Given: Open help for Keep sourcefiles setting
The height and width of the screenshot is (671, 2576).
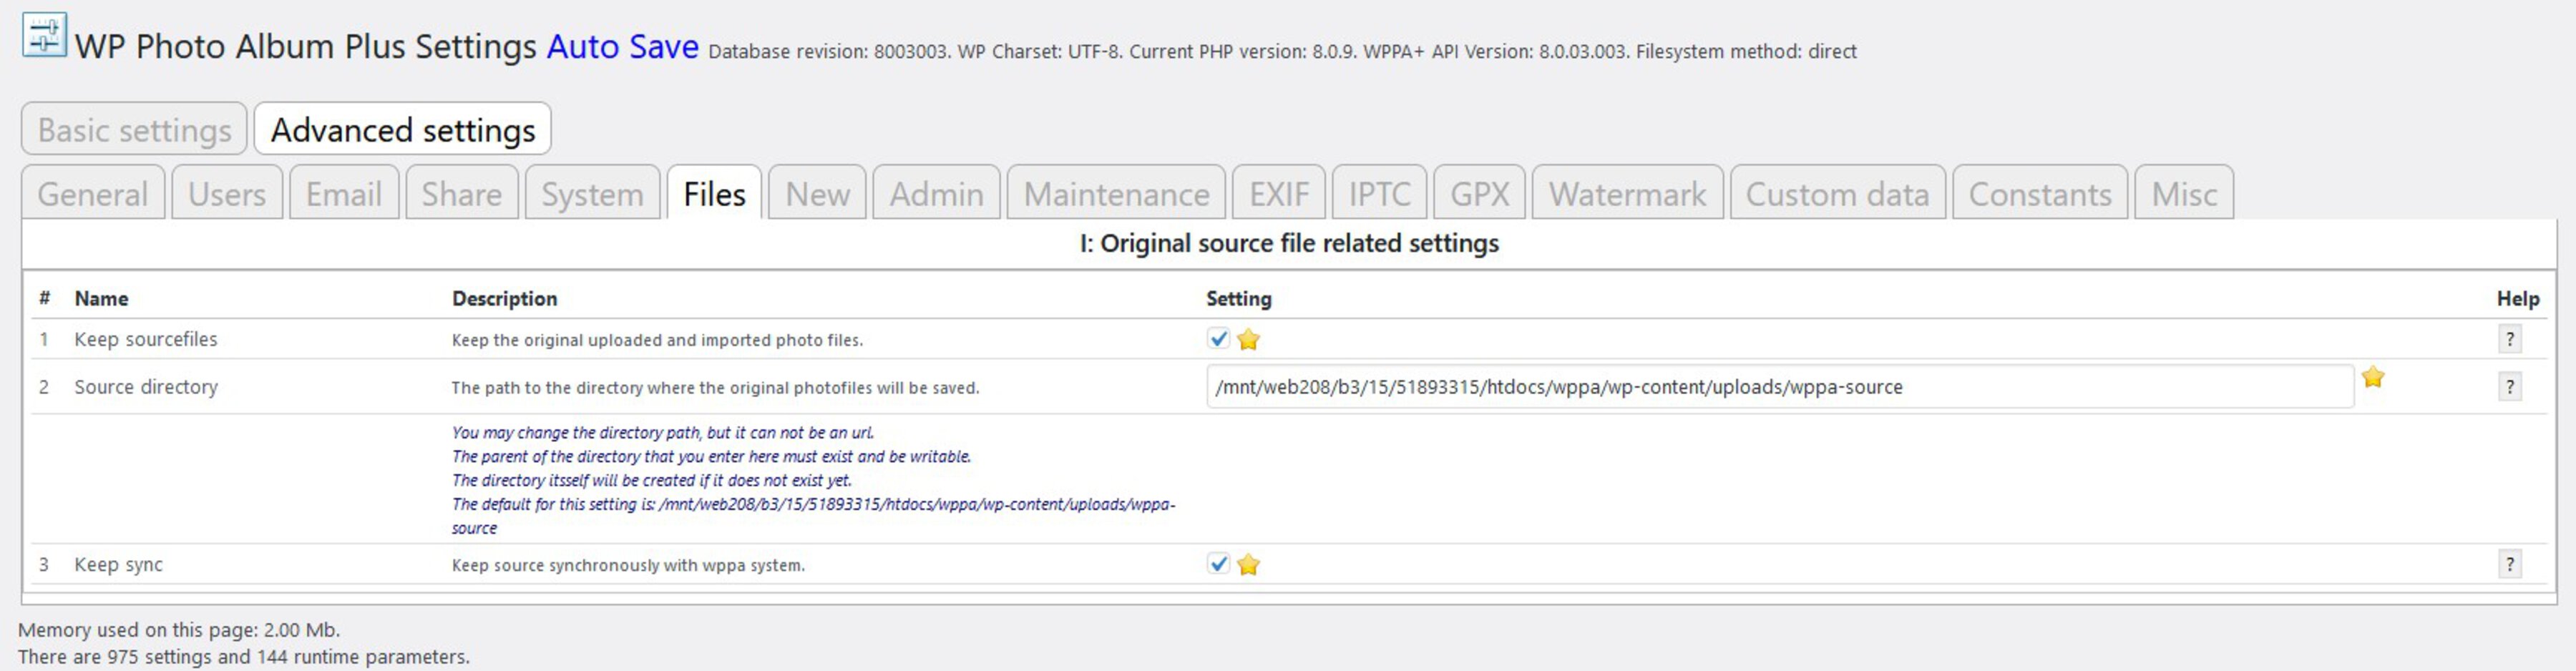Looking at the screenshot, I should (x=2509, y=339).
